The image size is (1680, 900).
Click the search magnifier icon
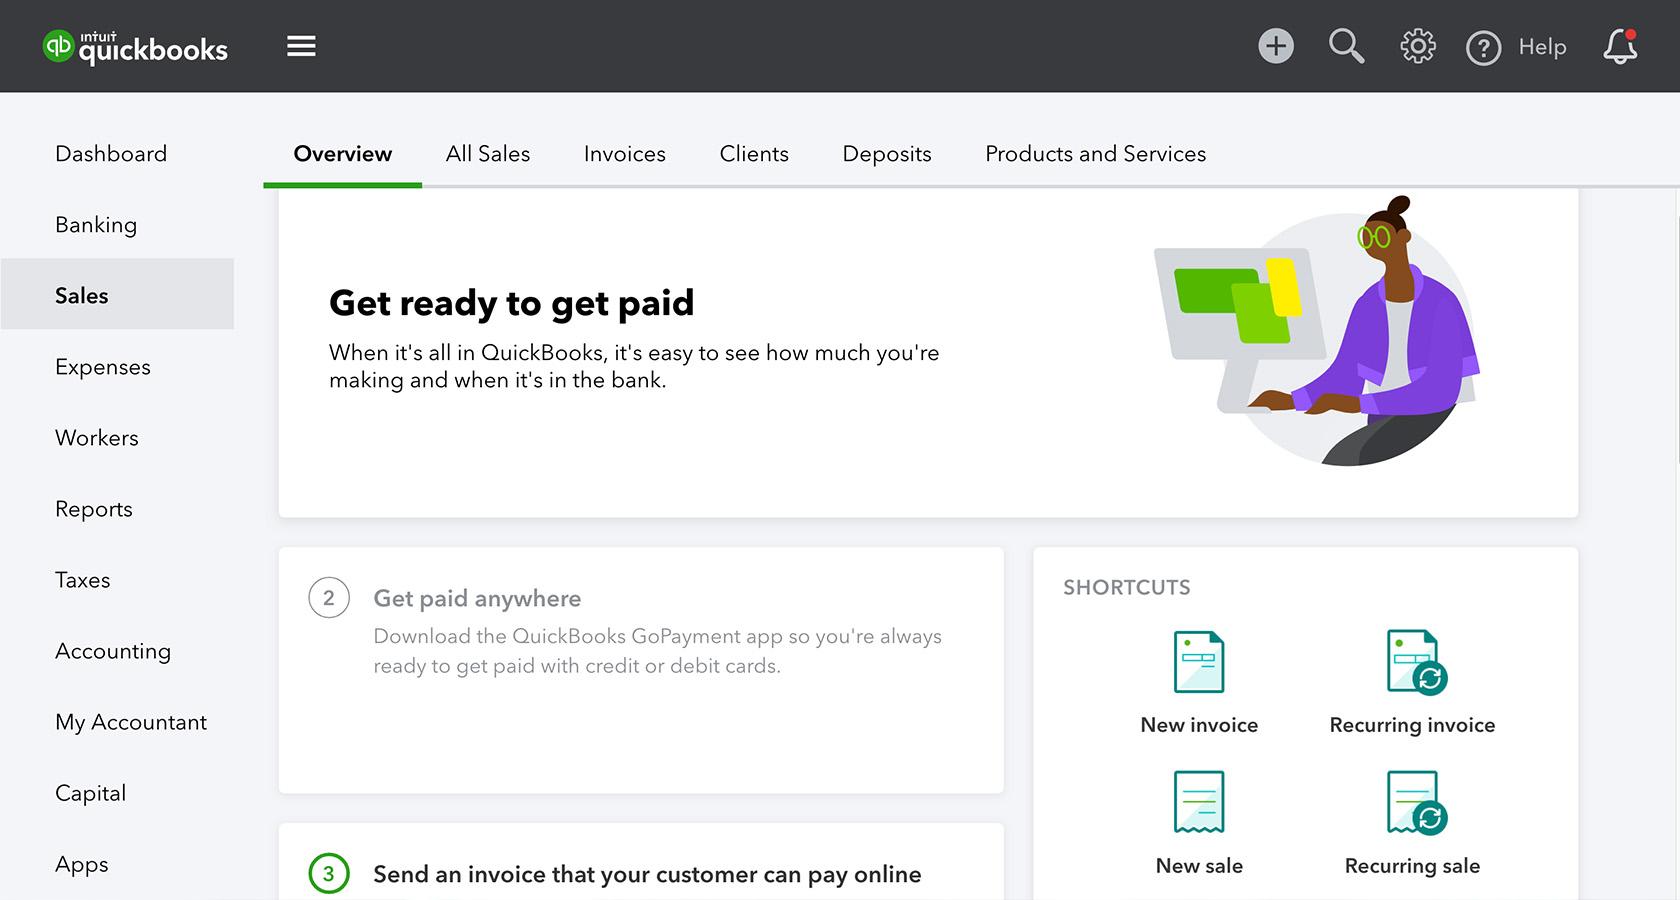tap(1346, 46)
